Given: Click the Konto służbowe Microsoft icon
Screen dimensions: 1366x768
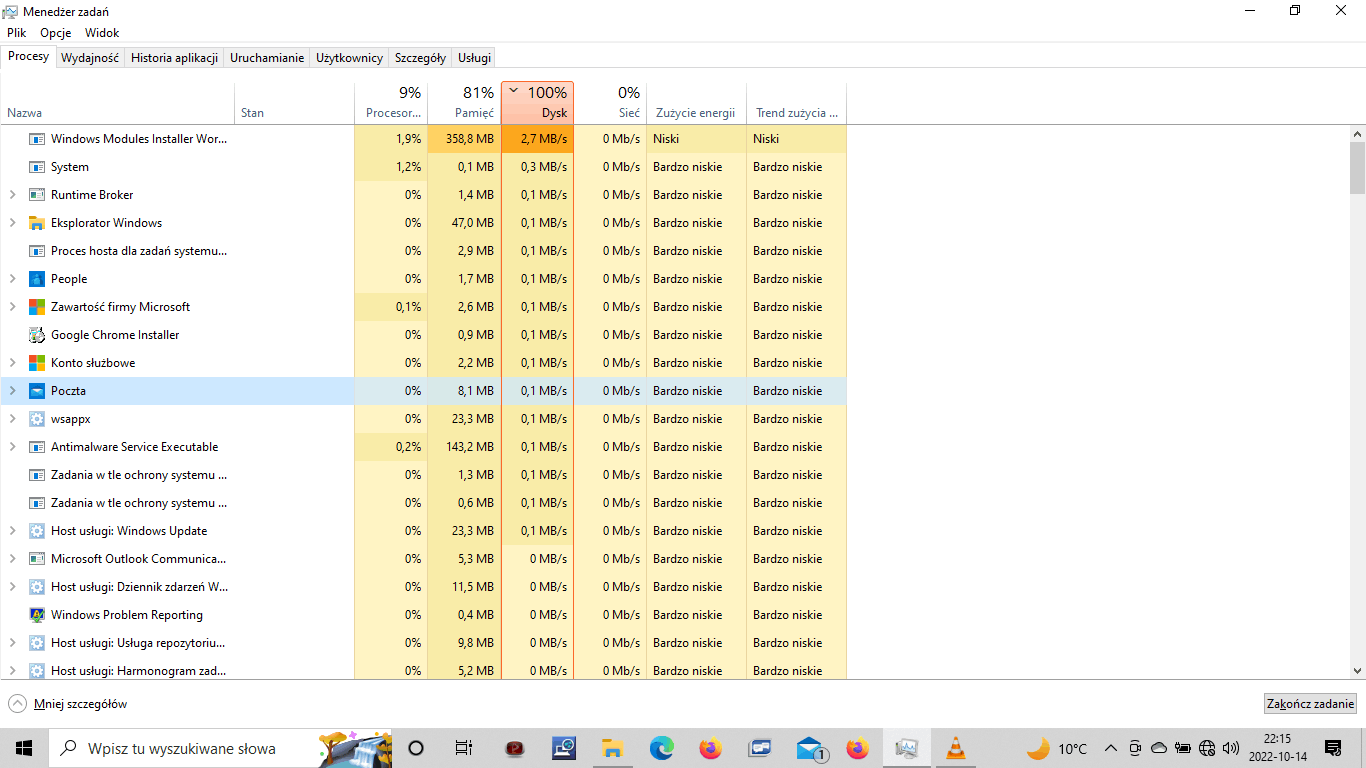Looking at the screenshot, I should [x=37, y=363].
